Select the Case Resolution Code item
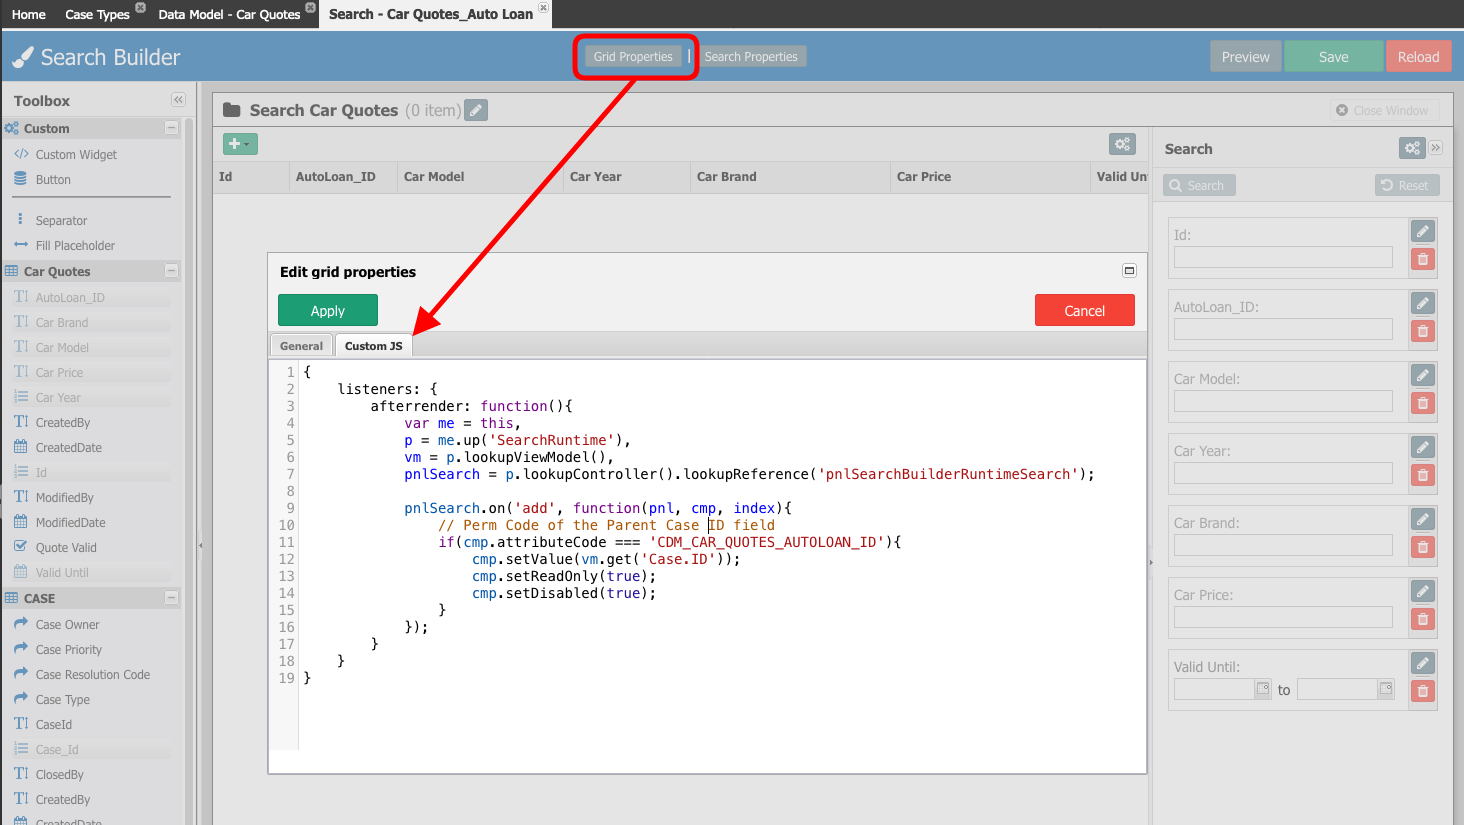This screenshot has height=825, width=1464. [x=93, y=675]
